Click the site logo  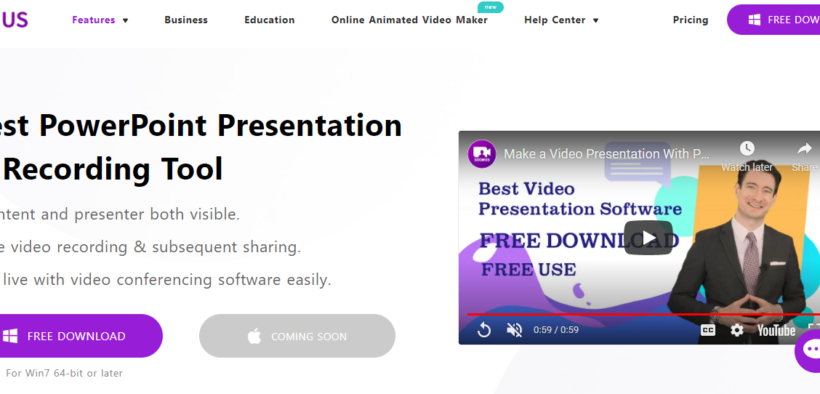(x=14, y=20)
